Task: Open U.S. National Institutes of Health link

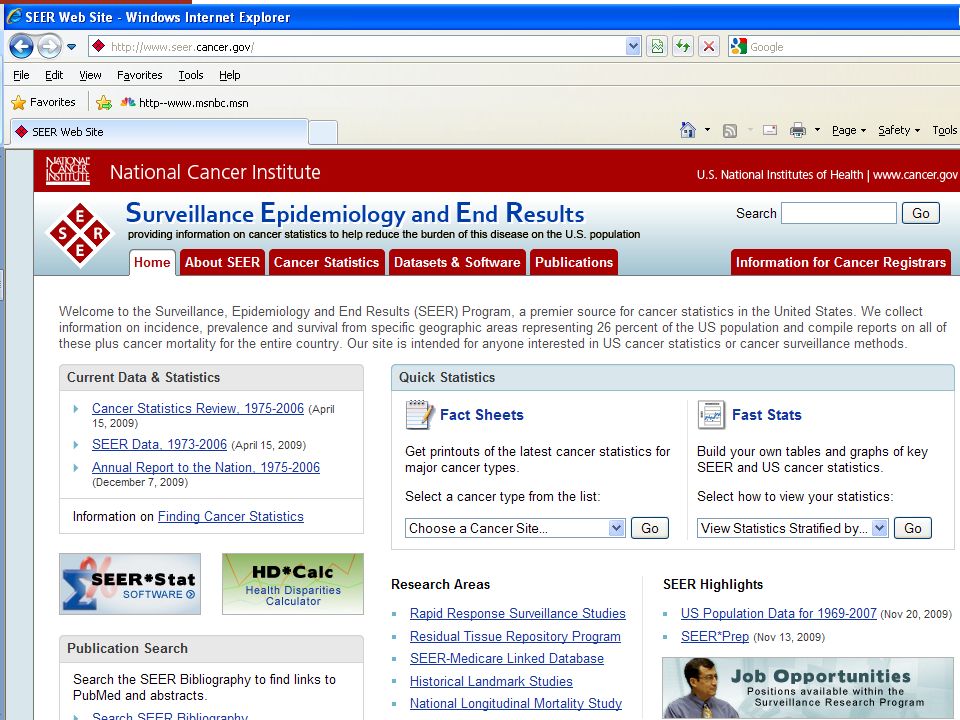Action: pos(780,175)
